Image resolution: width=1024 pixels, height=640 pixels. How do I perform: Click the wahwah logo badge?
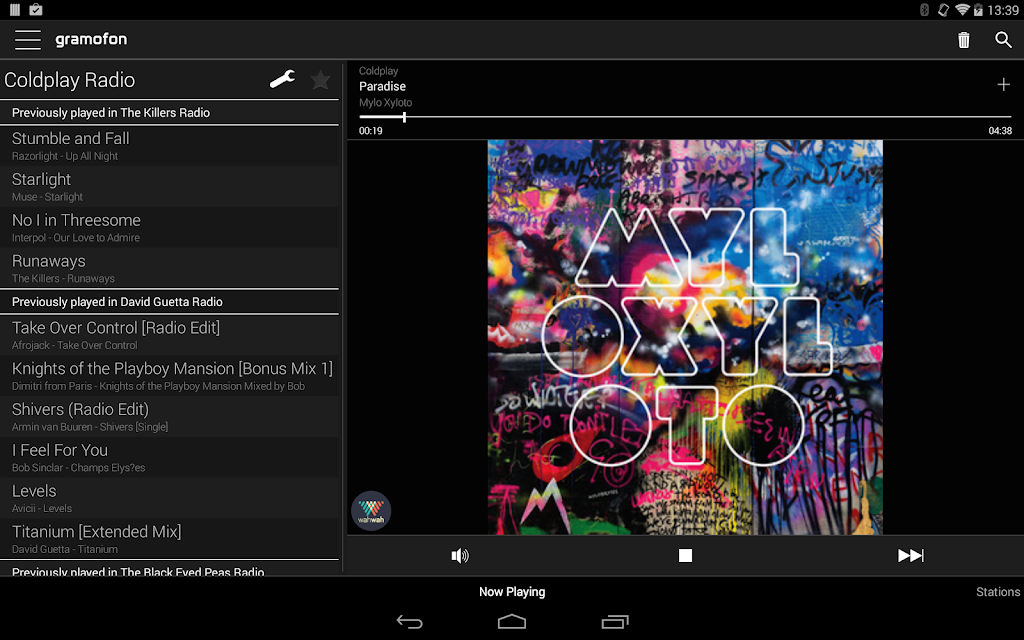[x=371, y=511]
